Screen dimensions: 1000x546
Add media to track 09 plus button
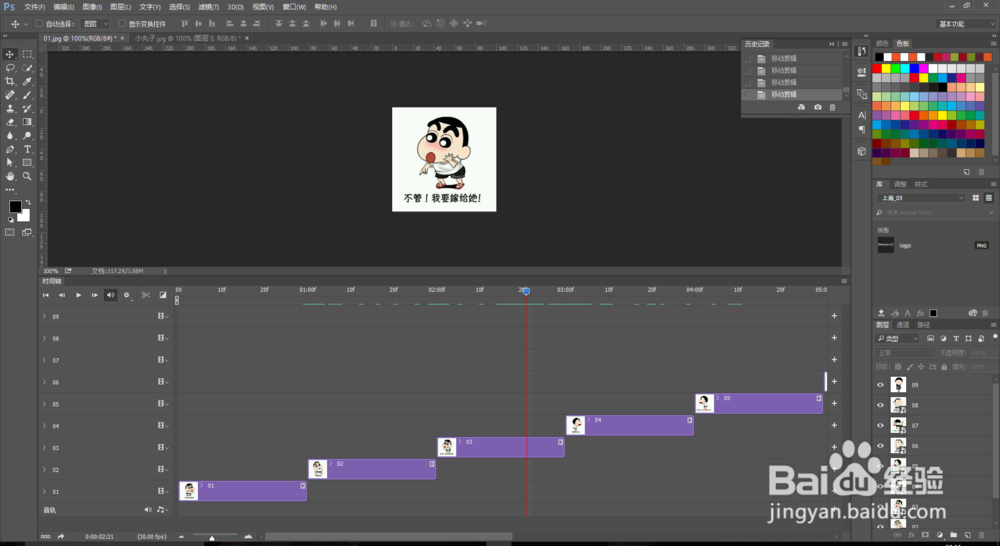click(x=834, y=316)
